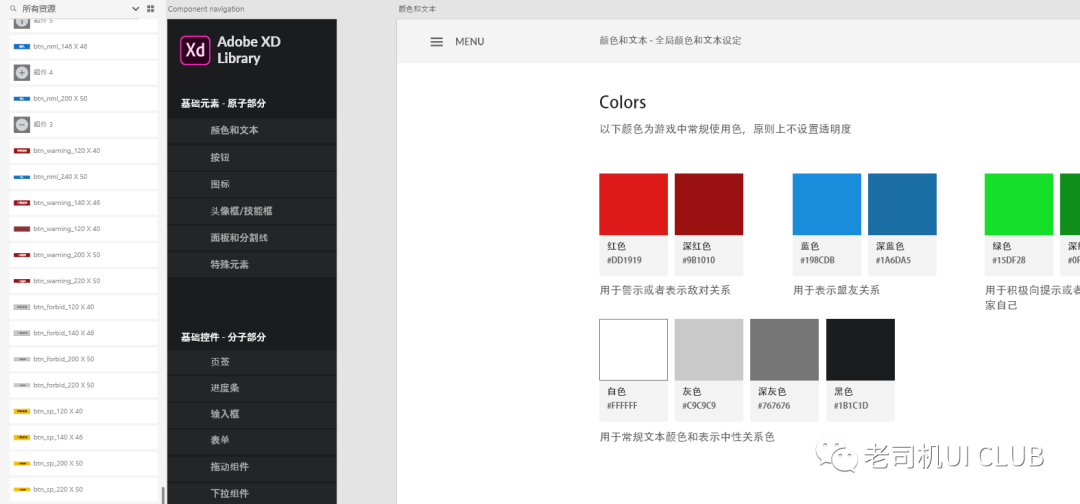Select the btn_warning_200 X 50 component

pos(83,255)
